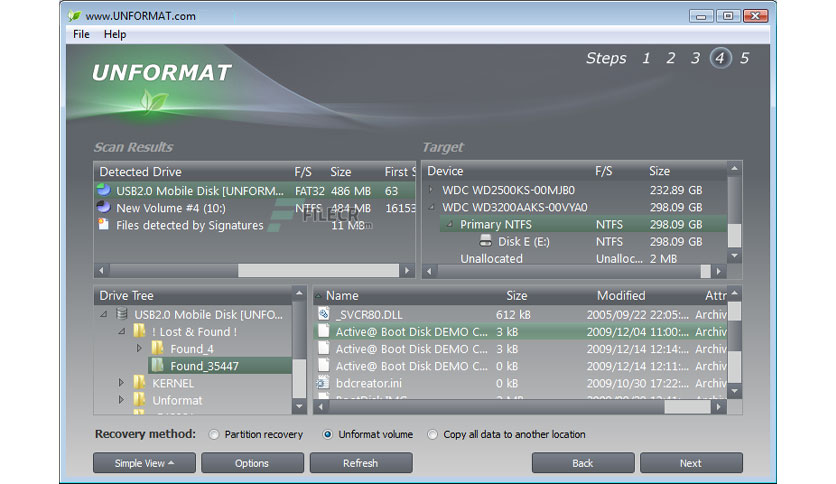The width and height of the screenshot is (836, 484).
Task: Go to step 5
Action: pos(744,58)
